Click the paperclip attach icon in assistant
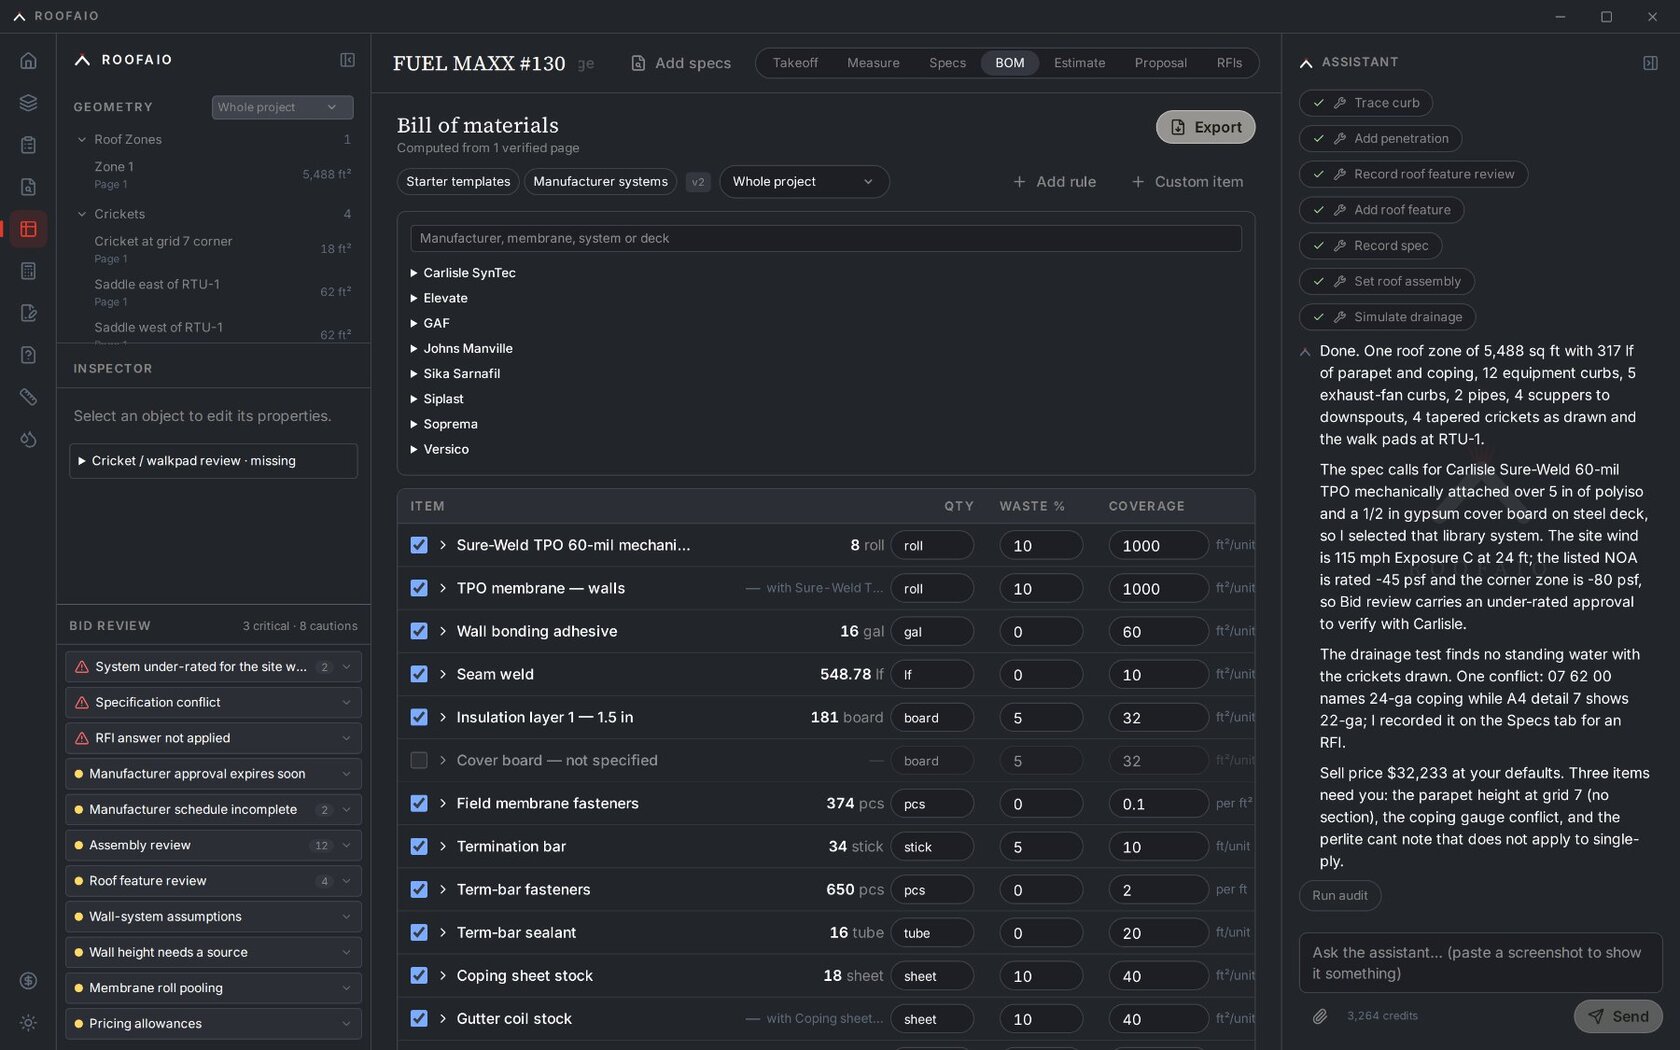 (1320, 1016)
